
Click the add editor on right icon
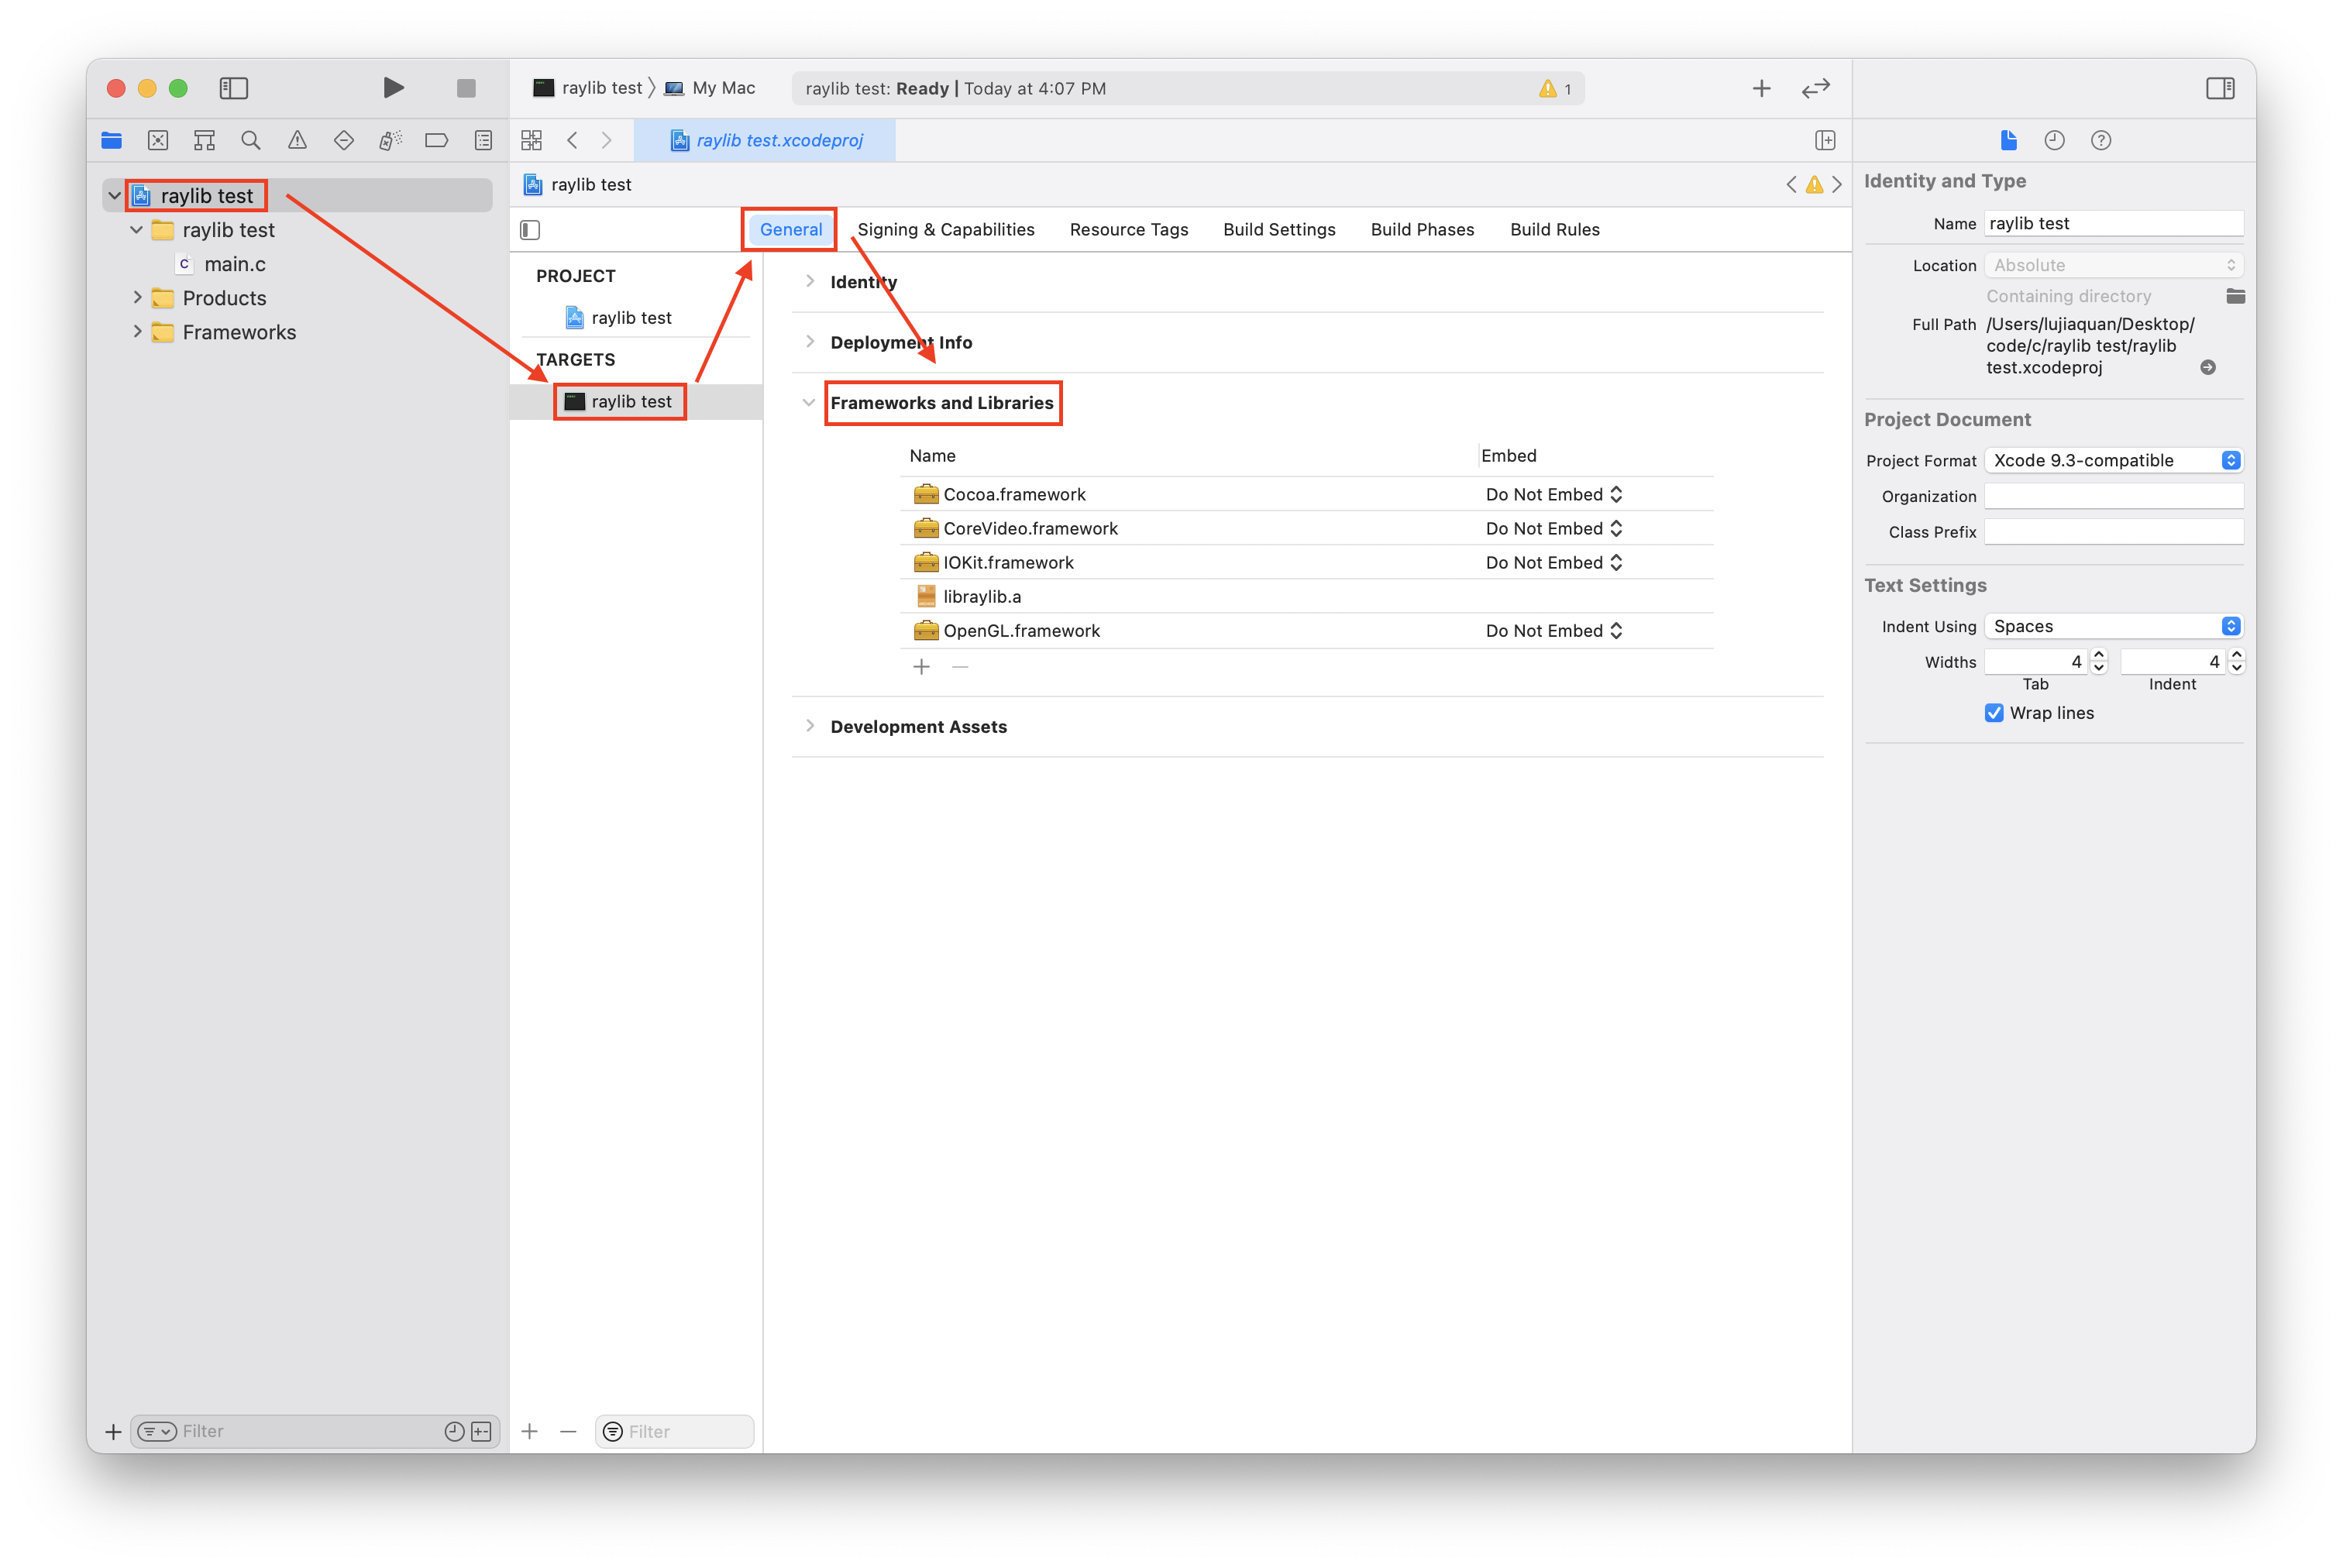tap(1825, 140)
